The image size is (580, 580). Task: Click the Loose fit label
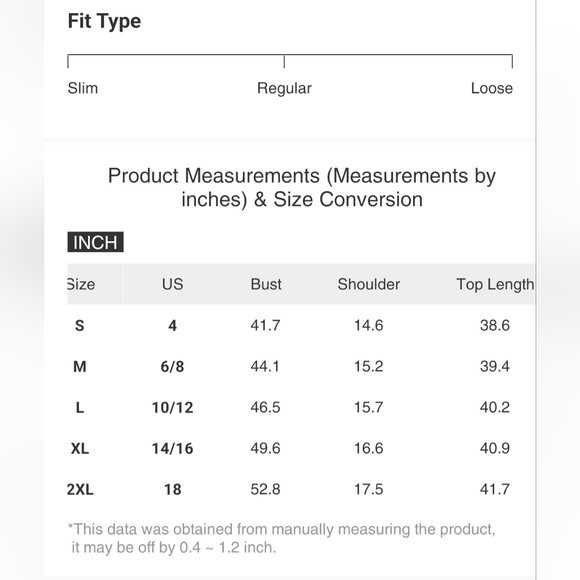tap(492, 88)
